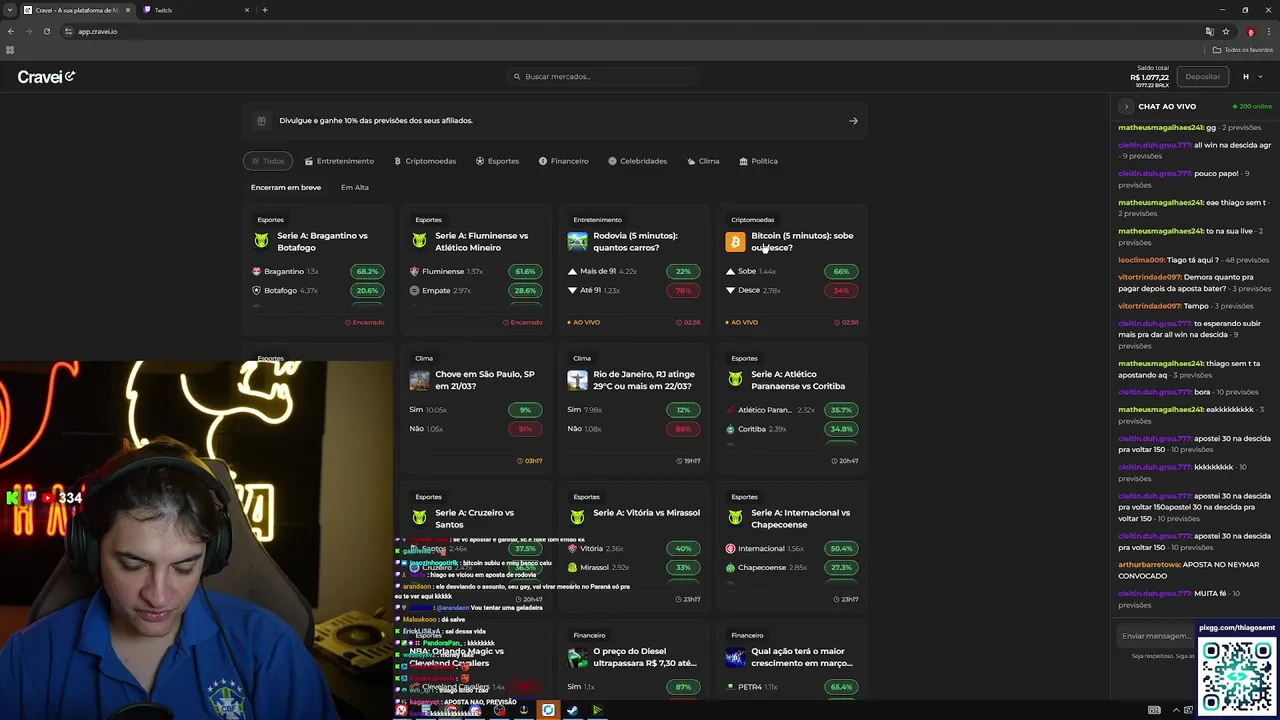Screen dimensions: 1280x720
Task: Click fuel pump thumbnail on Diesel card
Action: tap(577, 657)
